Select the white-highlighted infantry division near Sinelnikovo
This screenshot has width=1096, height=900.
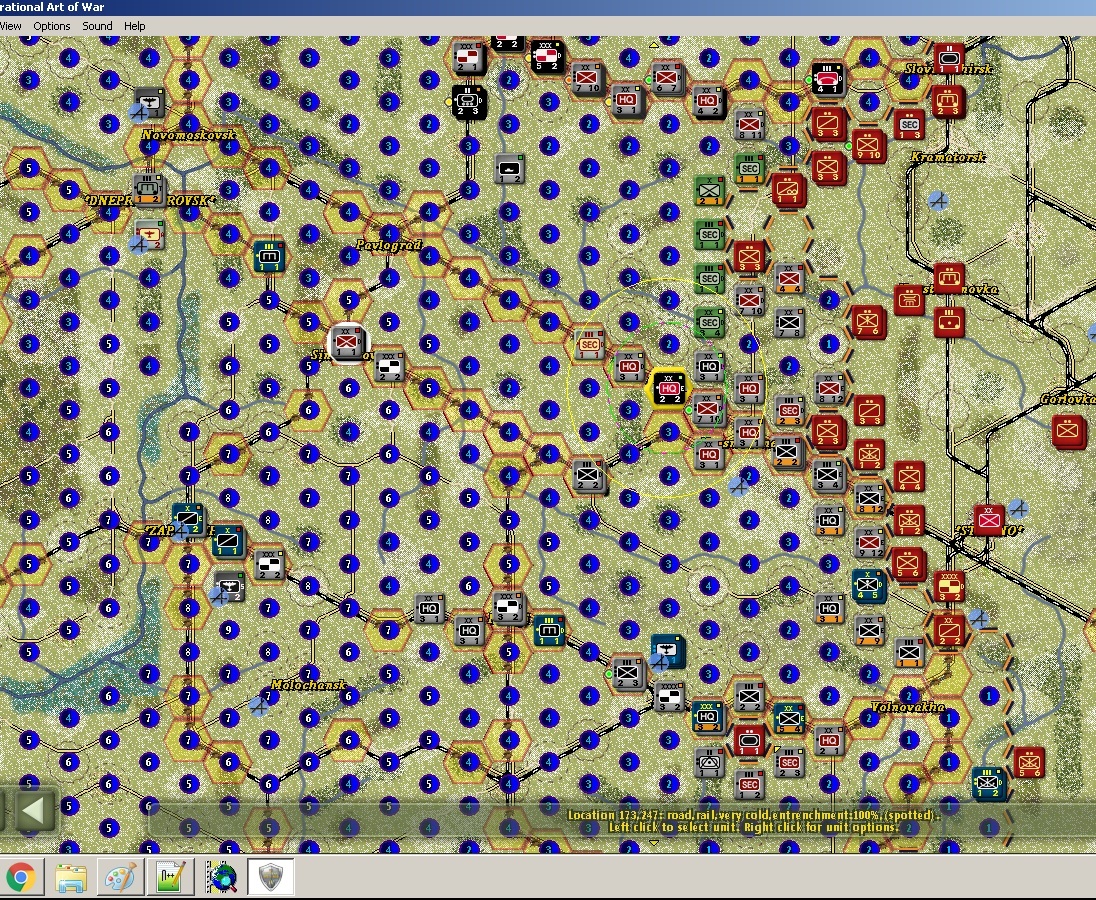click(347, 342)
